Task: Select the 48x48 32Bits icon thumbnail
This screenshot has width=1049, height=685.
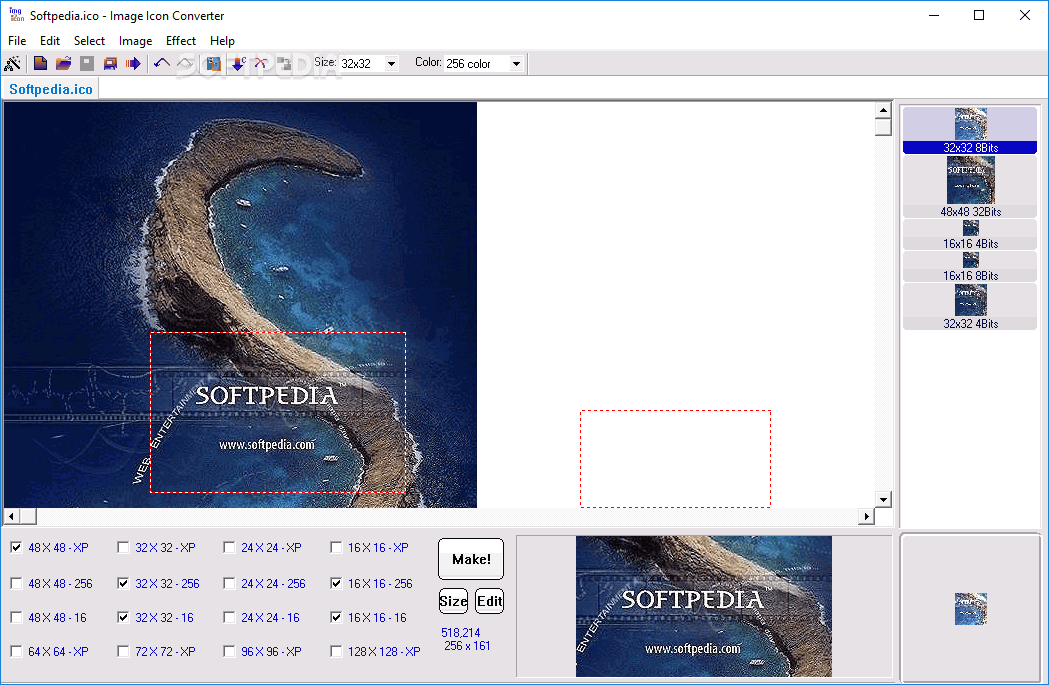Action: [970, 187]
